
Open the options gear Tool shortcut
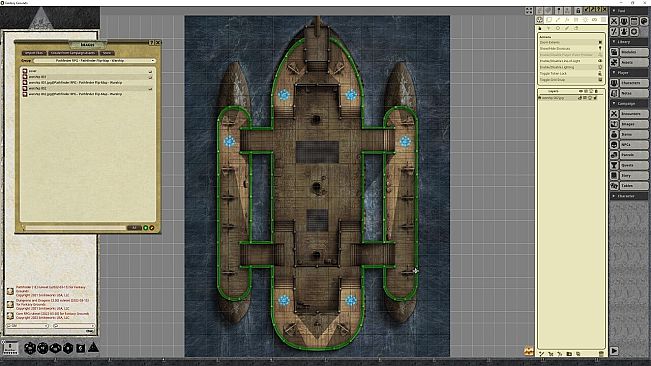[634, 32]
